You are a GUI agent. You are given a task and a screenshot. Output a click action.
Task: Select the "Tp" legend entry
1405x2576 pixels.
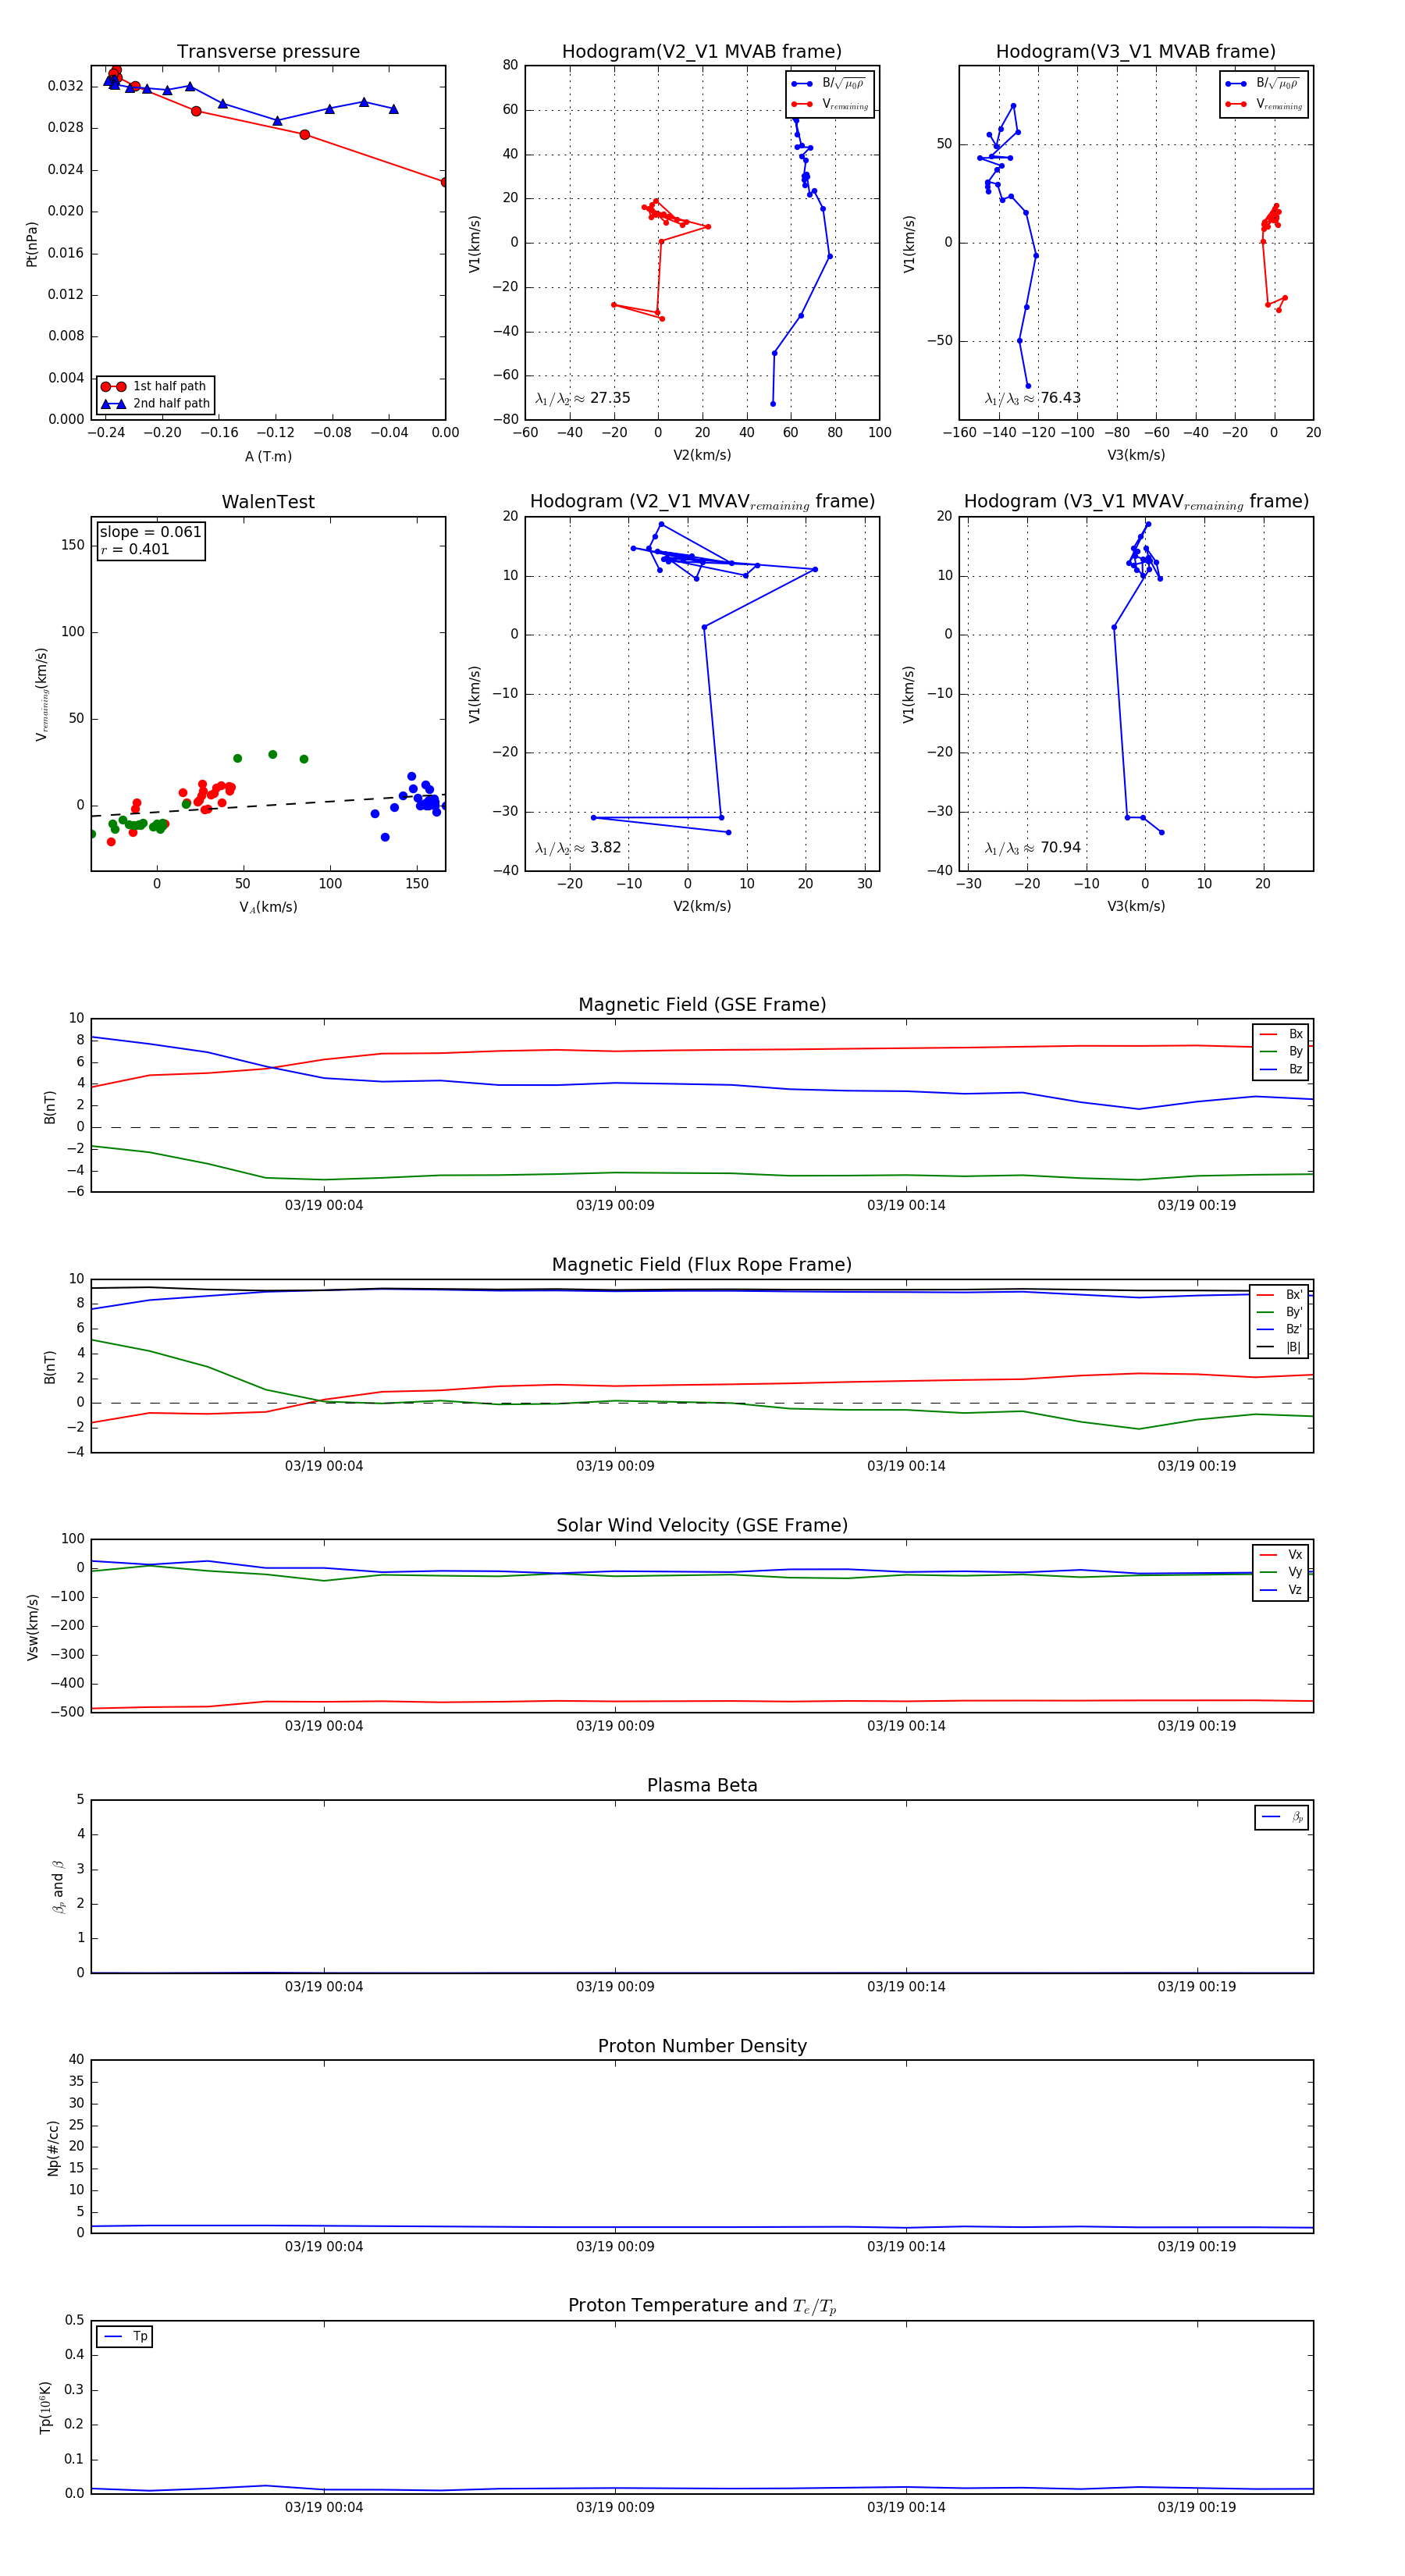click(x=125, y=2337)
